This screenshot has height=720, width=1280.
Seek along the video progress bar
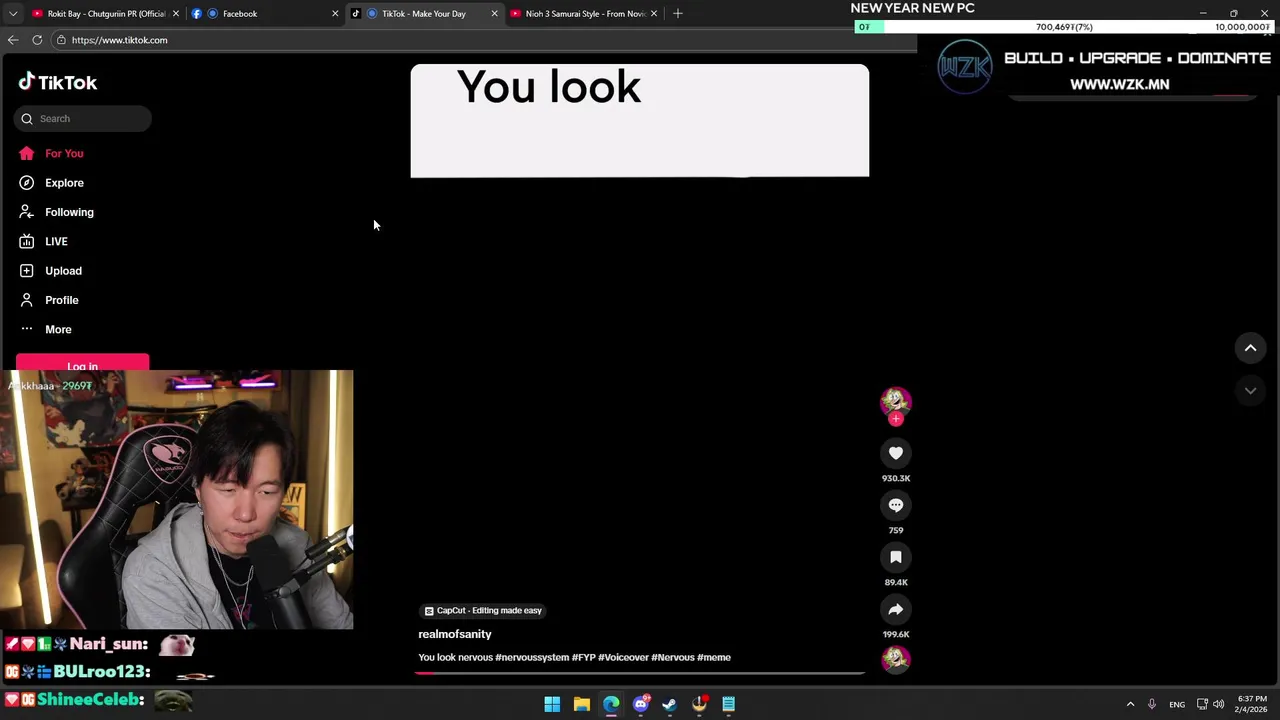point(640,673)
